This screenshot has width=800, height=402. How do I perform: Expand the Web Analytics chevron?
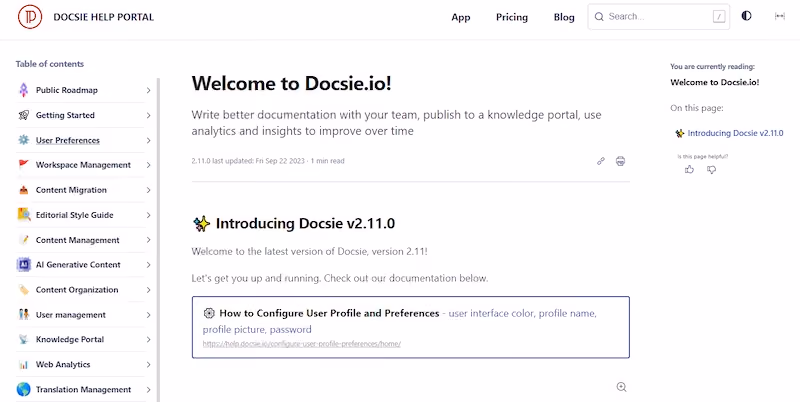[x=148, y=365]
